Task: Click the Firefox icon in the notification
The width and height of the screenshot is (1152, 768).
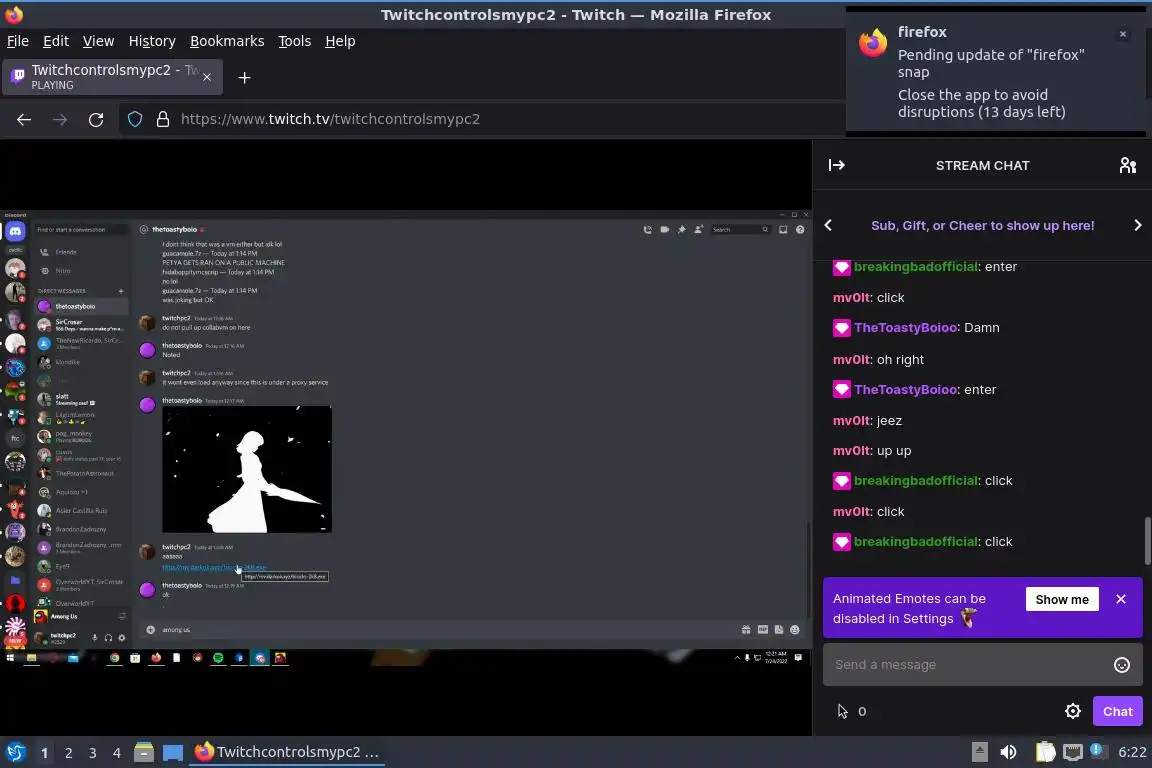Action: pos(873,43)
